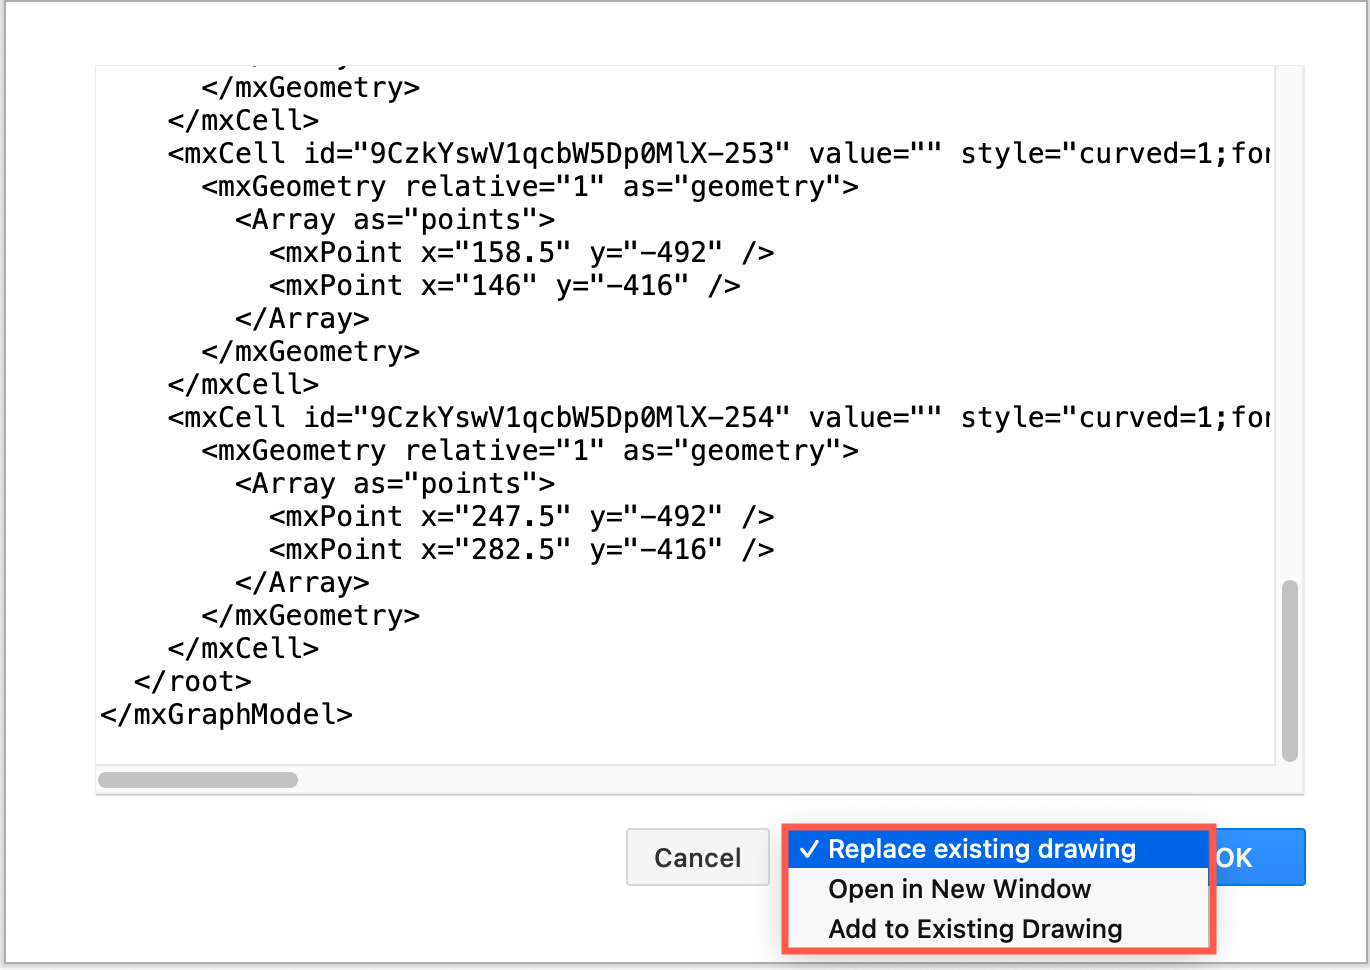The width and height of the screenshot is (1370, 970).
Task: Click Cancel to dismiss the dialog
Action: (697, 857)
